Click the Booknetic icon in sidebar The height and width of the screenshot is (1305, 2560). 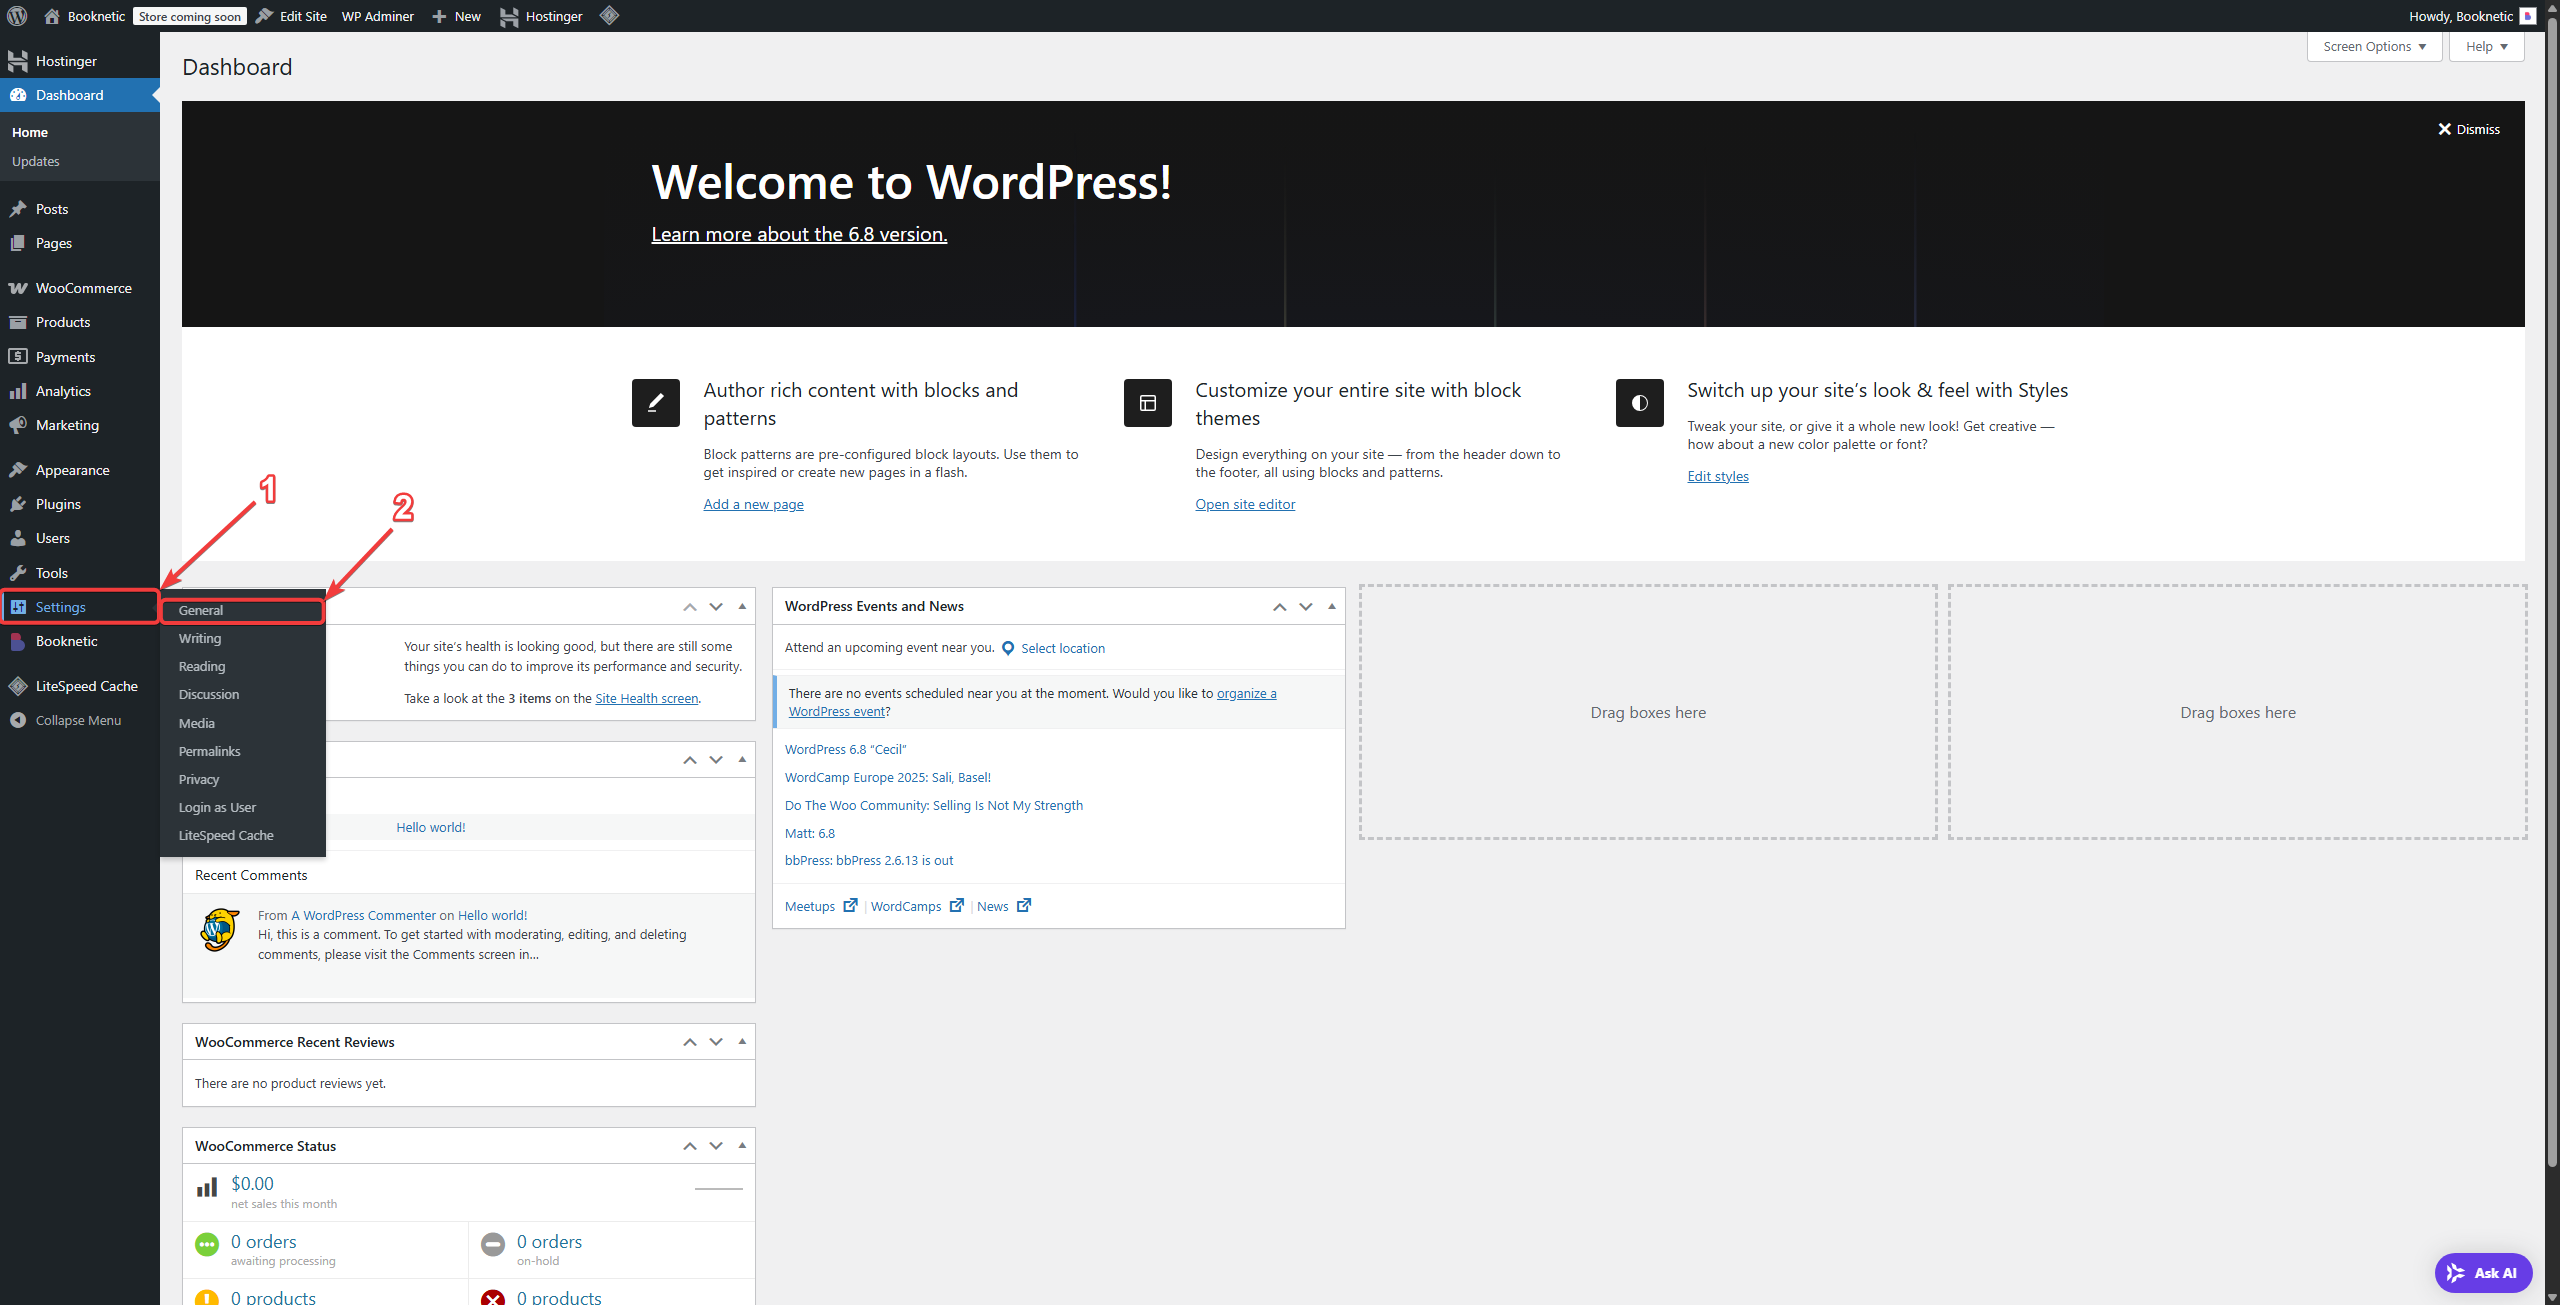[18, 641]
